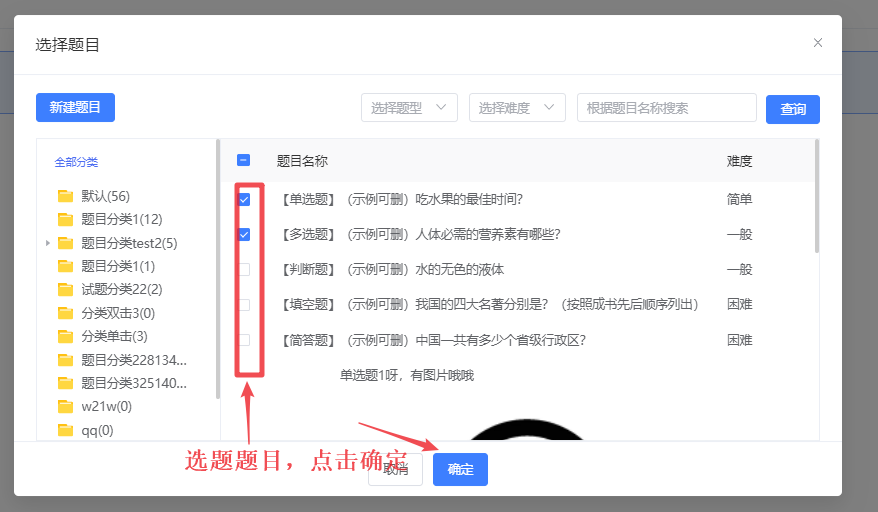This screenshot has width=878, height=512.
Task: Check the 我国的四大名著 question checkbox
Action: [244, 305]
